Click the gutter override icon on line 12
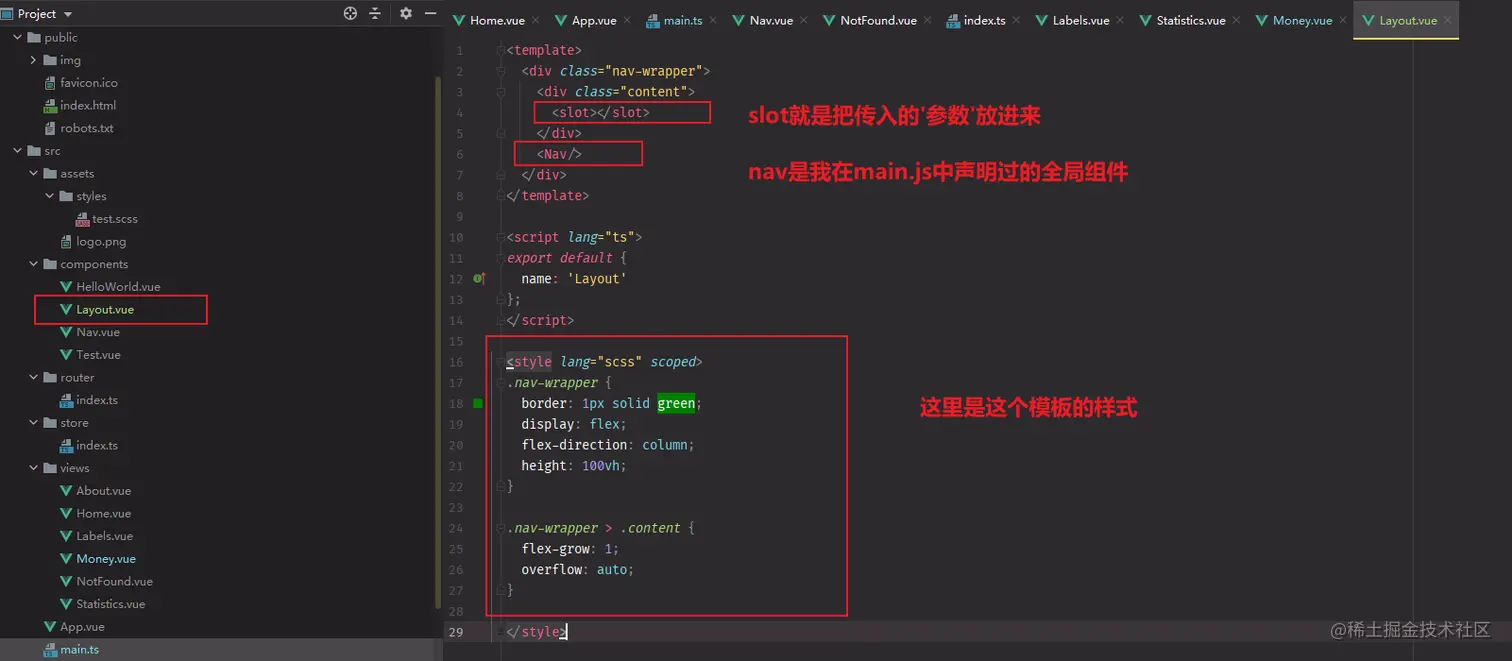The image size is (1512, 661). (x=479, y=279)
